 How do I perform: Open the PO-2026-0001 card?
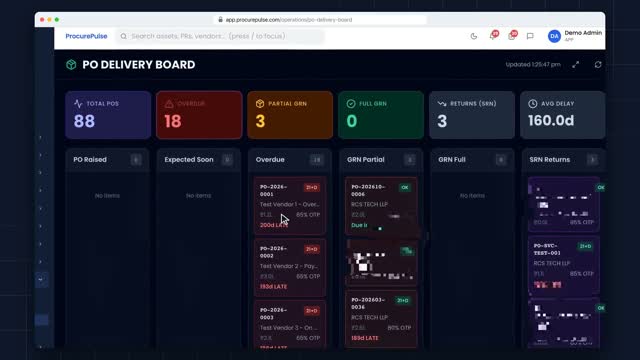[x=290, y=206]
